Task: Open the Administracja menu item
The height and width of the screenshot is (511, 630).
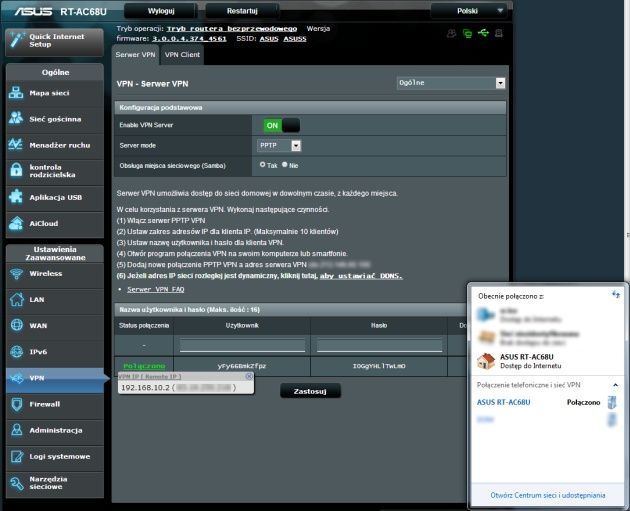Action: pyautogui.click(x=55, y=430)
